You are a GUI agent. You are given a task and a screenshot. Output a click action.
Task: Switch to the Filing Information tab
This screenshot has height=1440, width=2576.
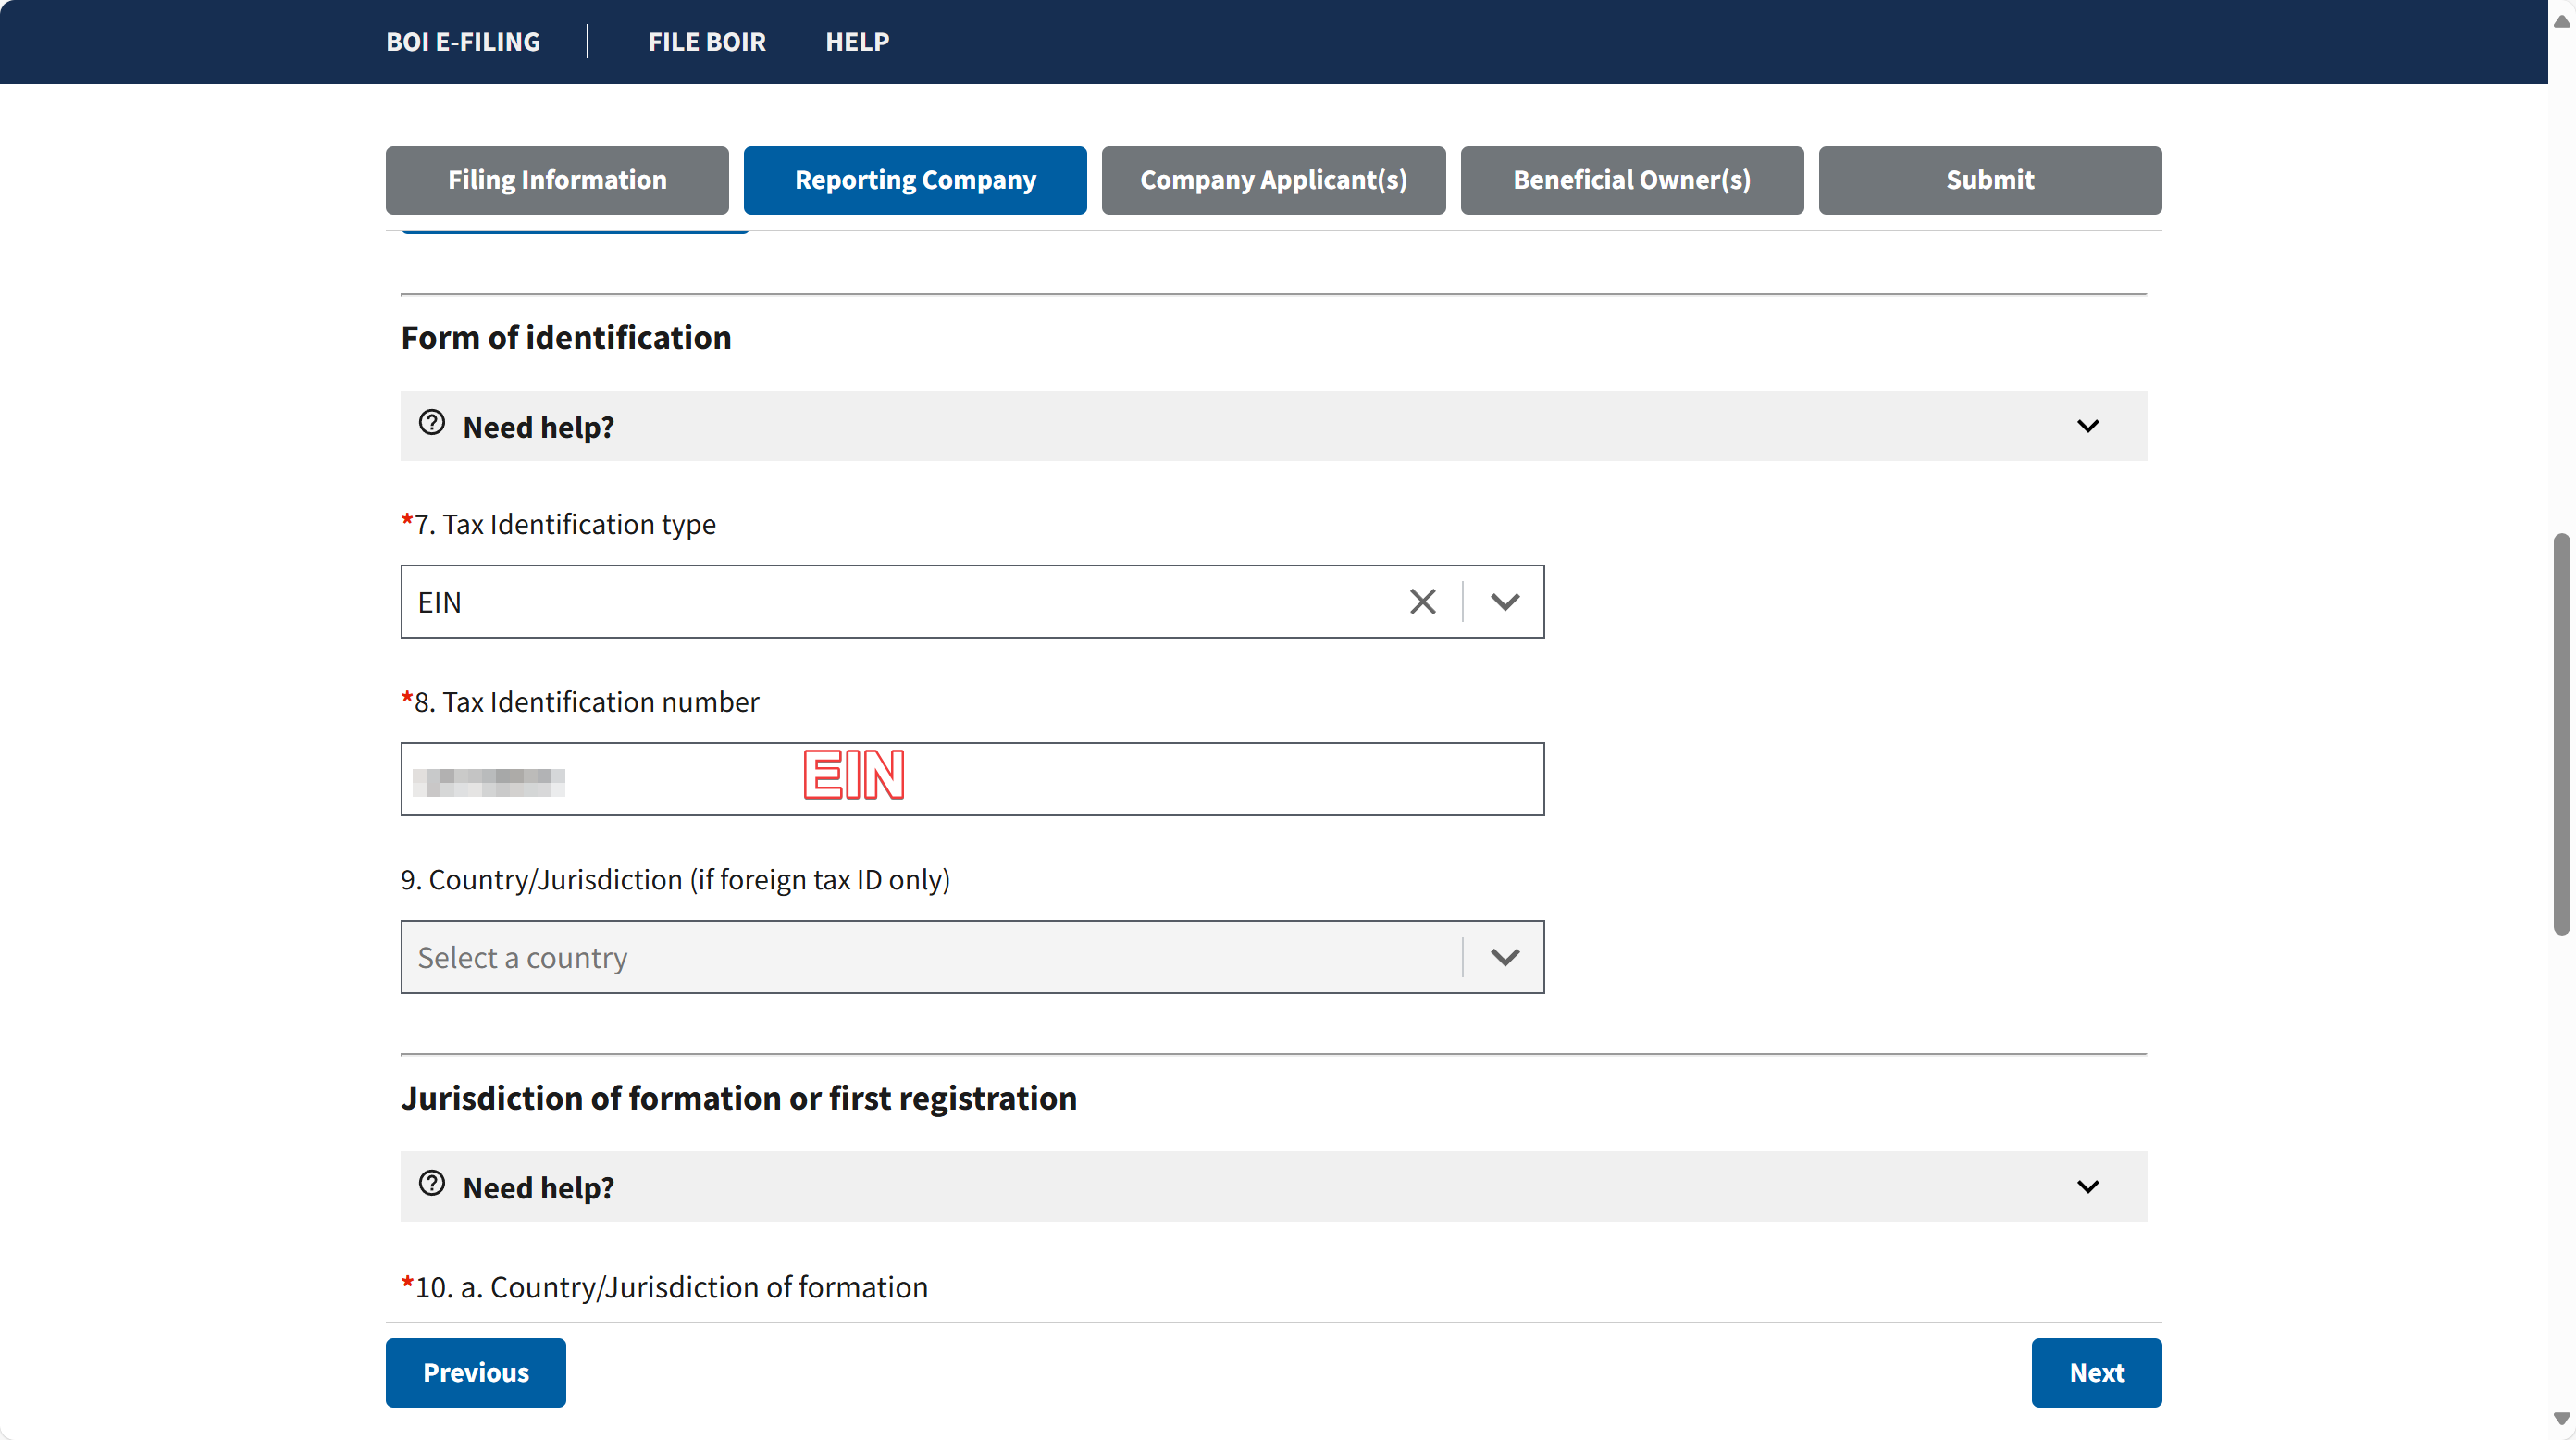[557, 180]
